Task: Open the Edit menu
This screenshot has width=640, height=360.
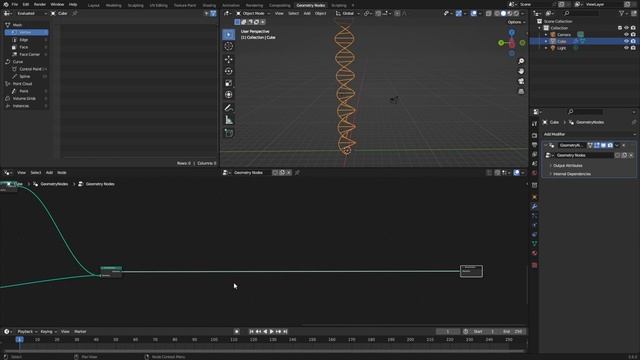Action: pos(26,4)
